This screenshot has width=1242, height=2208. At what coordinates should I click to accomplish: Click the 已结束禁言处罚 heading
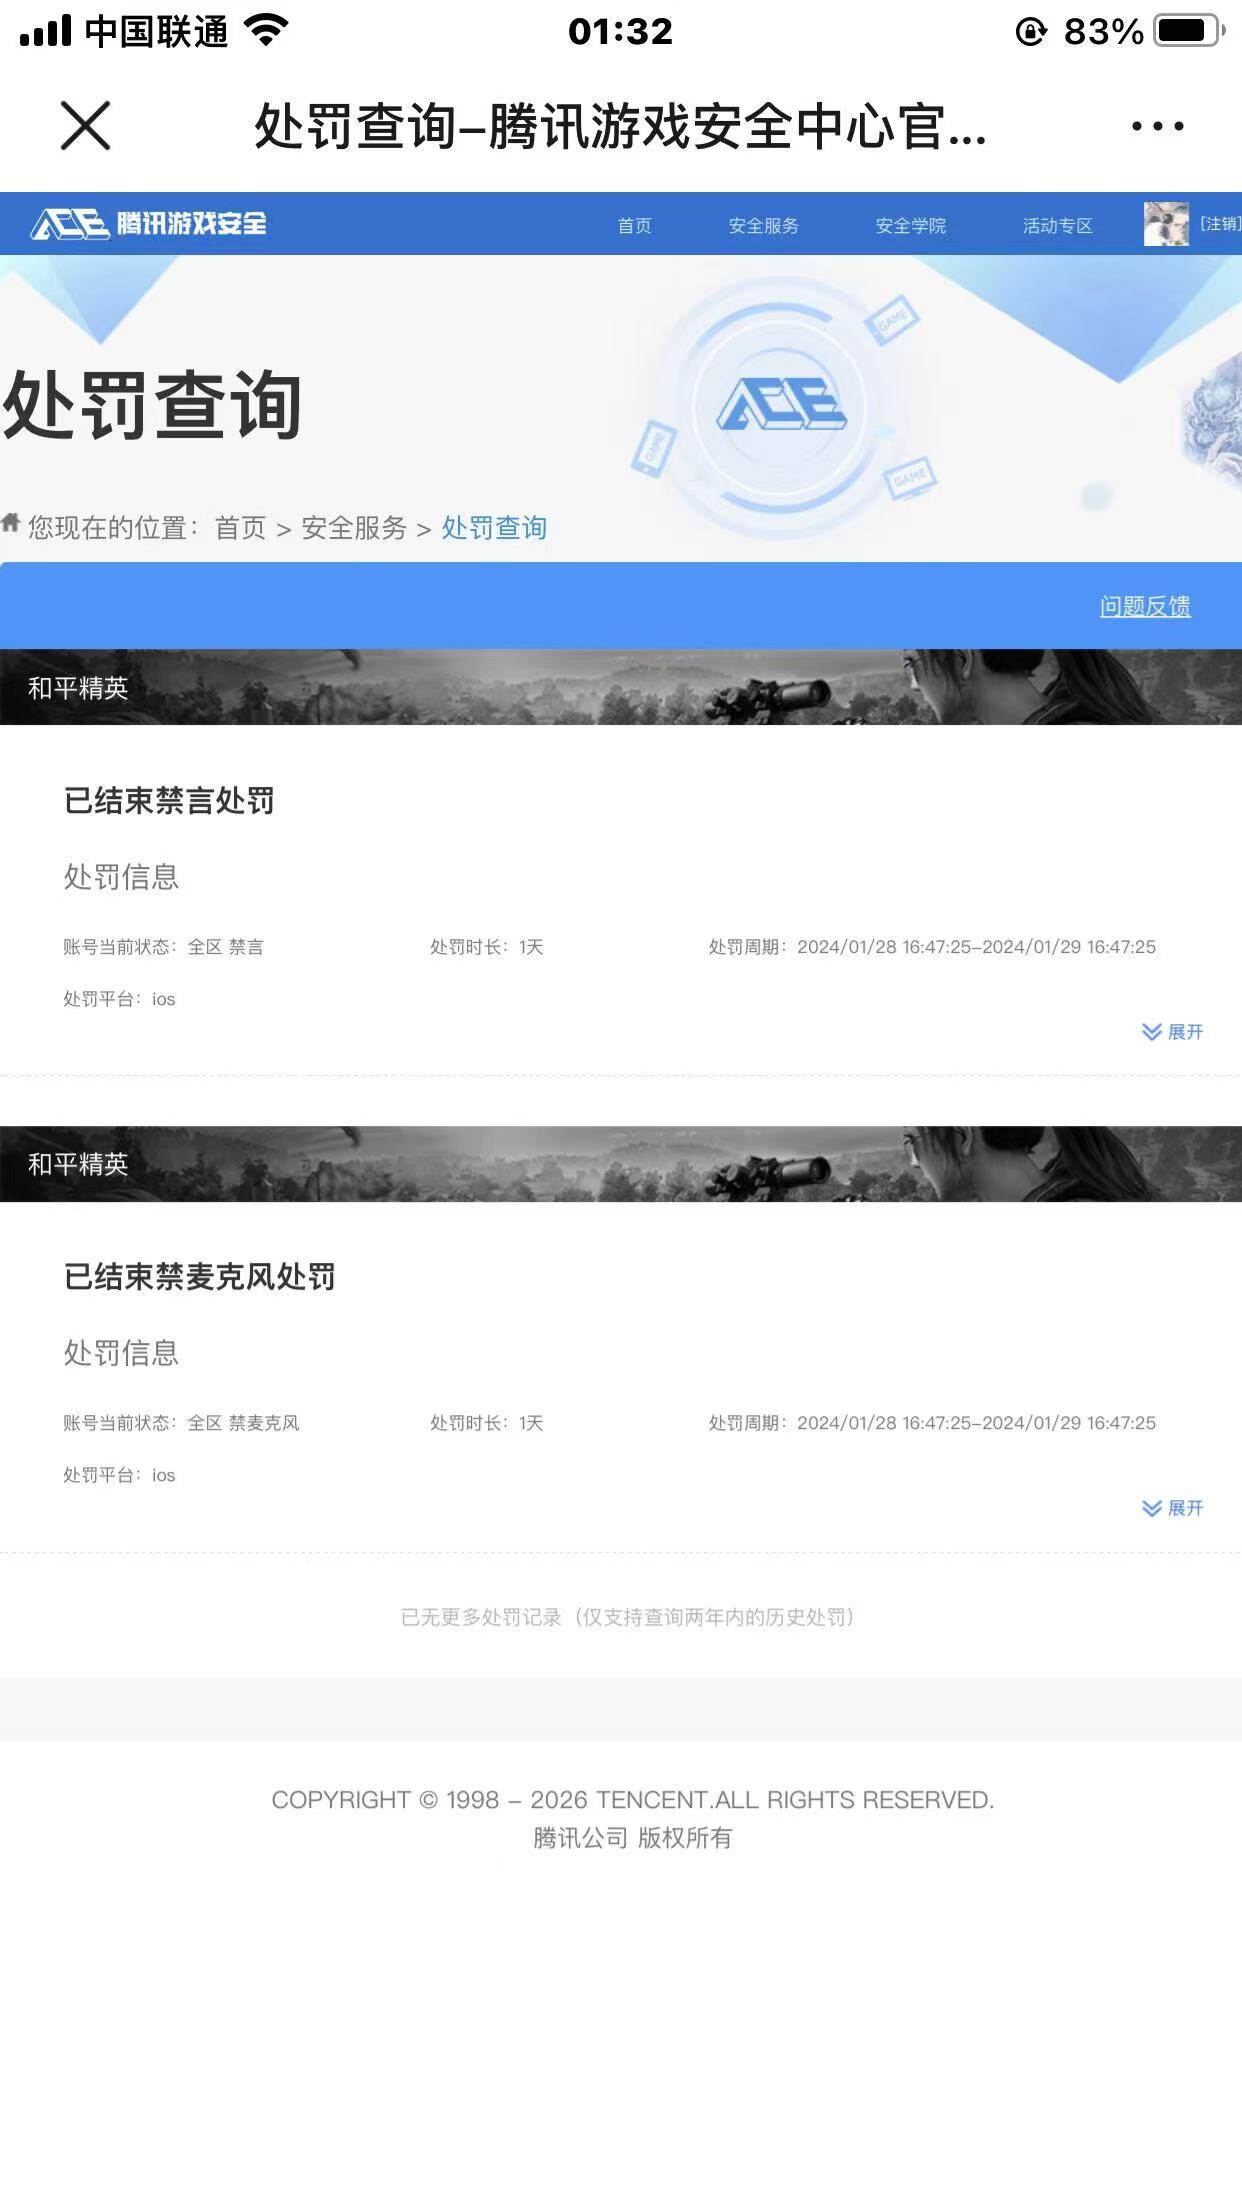click(169, 800)
